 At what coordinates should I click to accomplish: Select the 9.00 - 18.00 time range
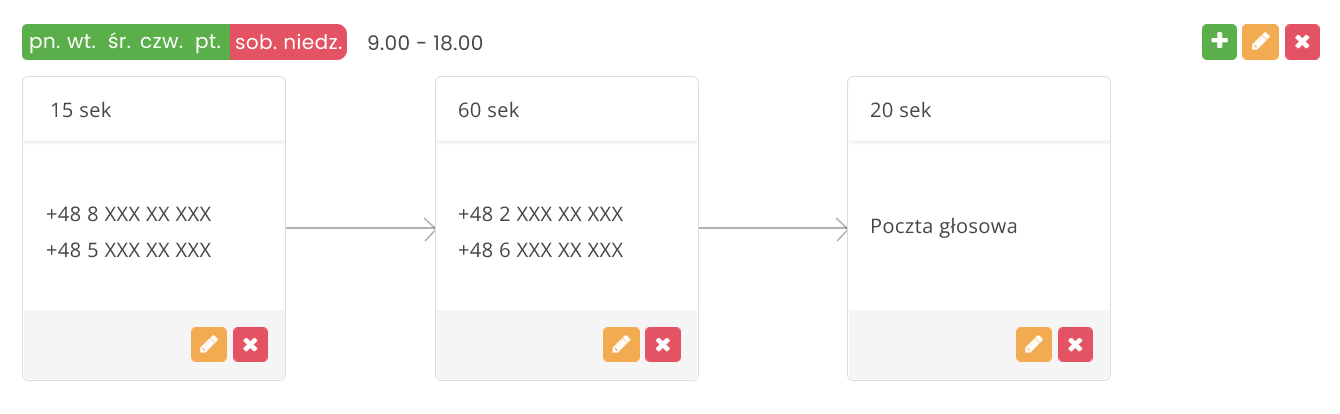point(426,43)
